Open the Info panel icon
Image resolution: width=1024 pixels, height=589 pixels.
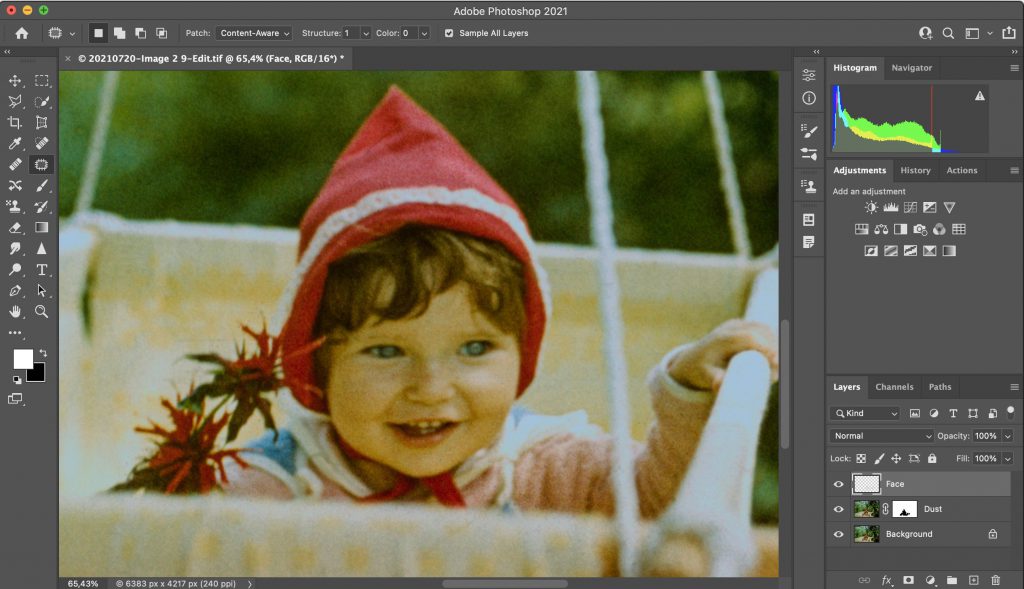coord(809,99)
